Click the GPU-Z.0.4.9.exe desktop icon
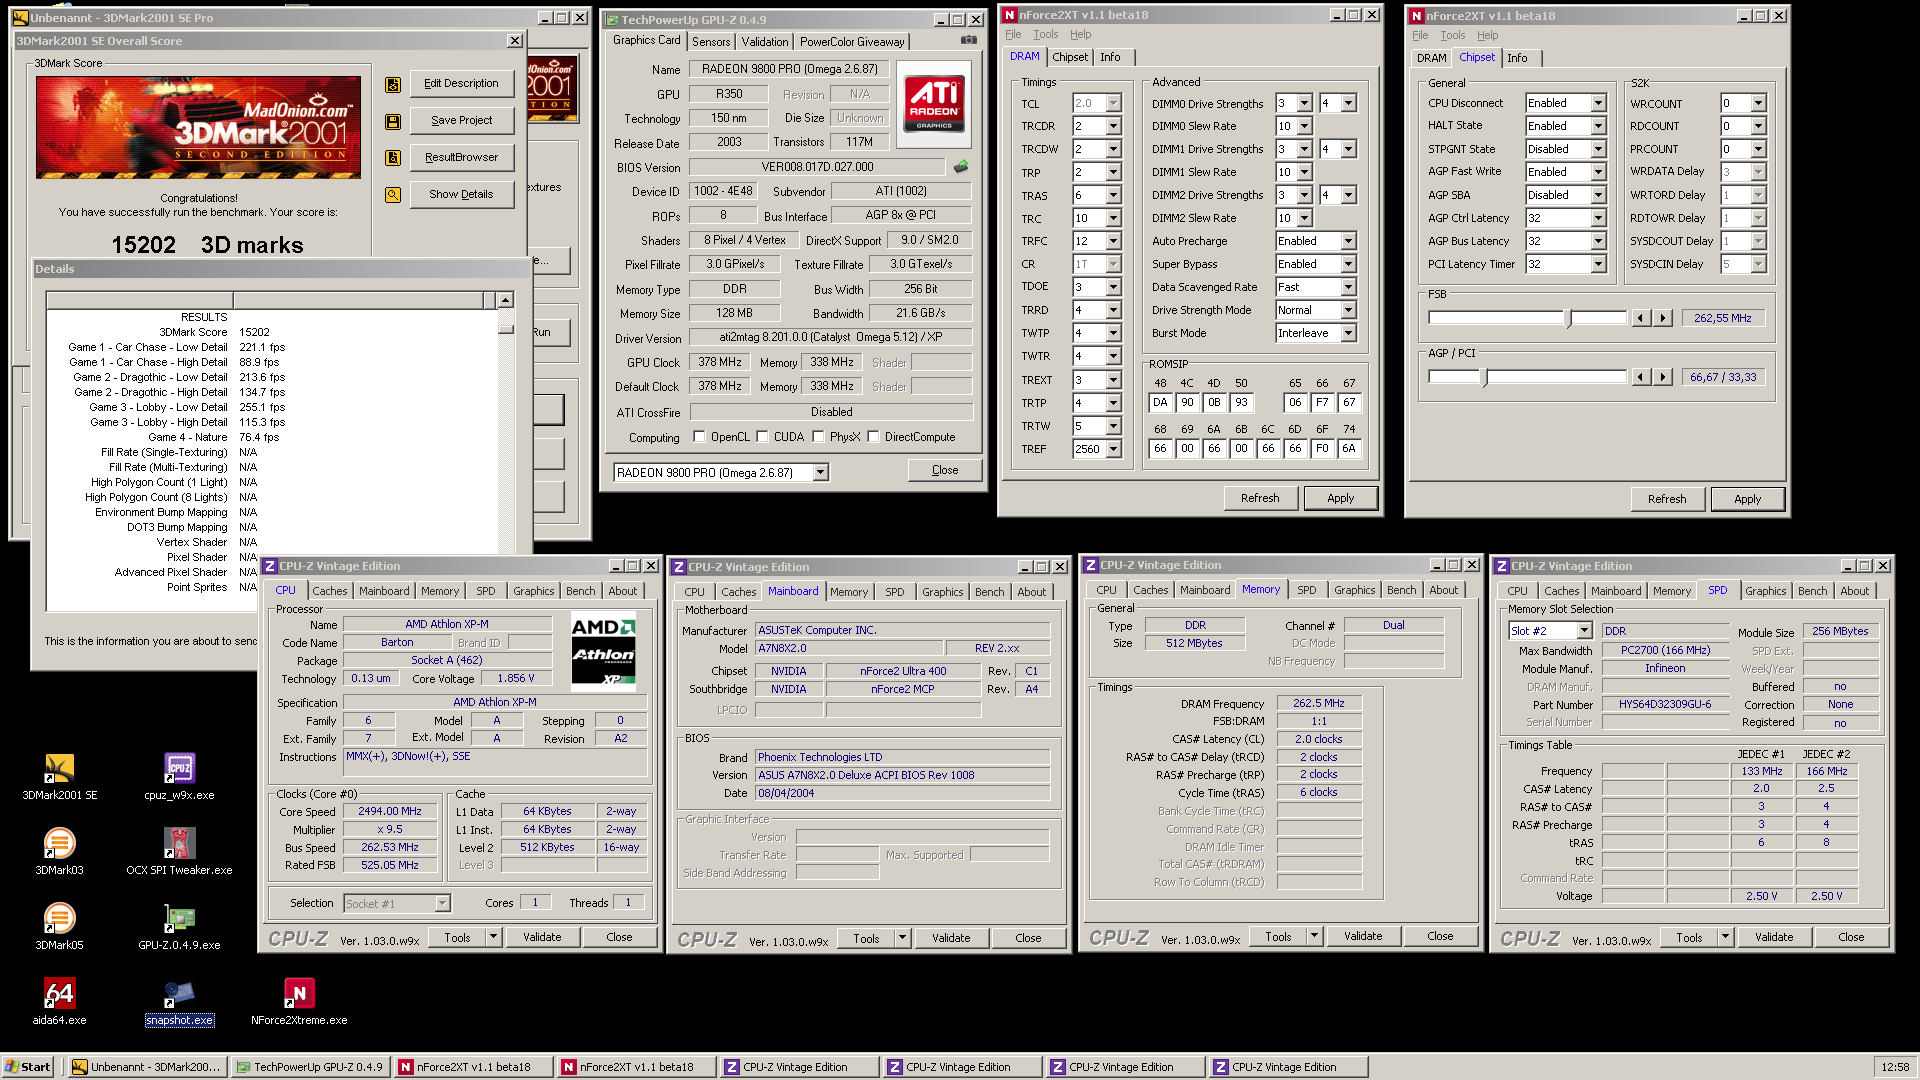Image resolution: width=1920 pixels, height=1080 pixels. coord(179,919)
